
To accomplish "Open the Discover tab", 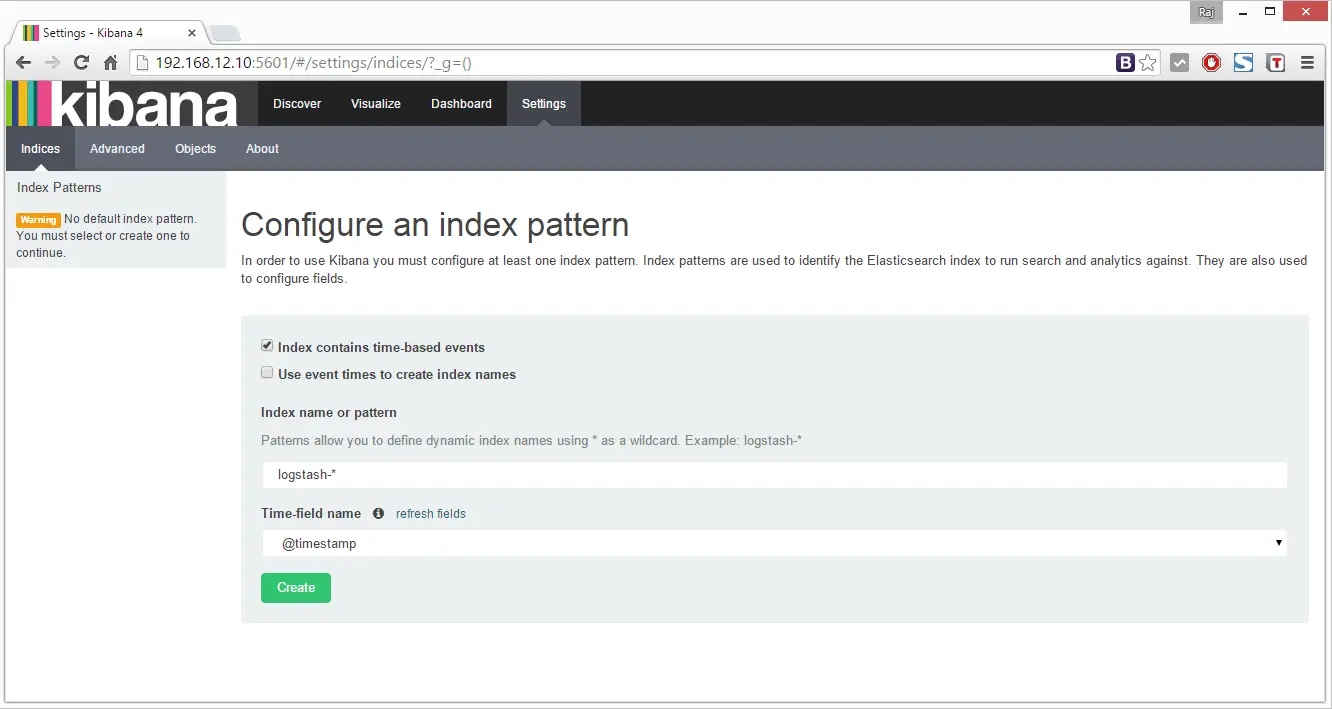I will tap(297, 104).
